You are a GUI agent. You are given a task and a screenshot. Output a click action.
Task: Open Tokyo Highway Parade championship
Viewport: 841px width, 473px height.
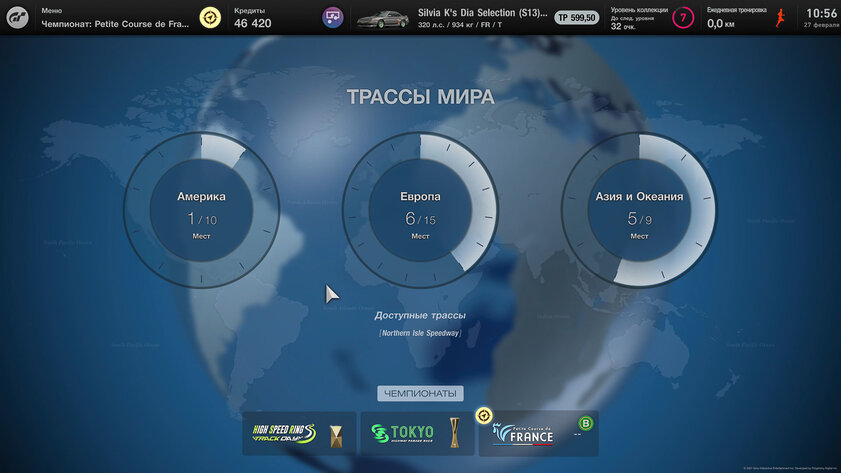tap(417, 434)
